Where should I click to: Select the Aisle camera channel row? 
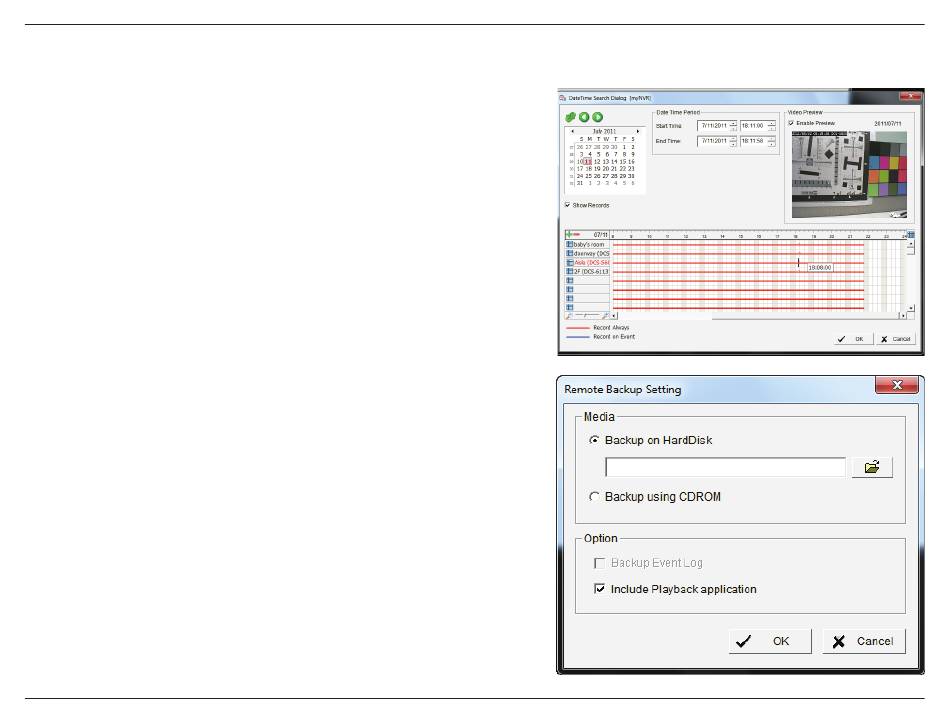[592, 262]
